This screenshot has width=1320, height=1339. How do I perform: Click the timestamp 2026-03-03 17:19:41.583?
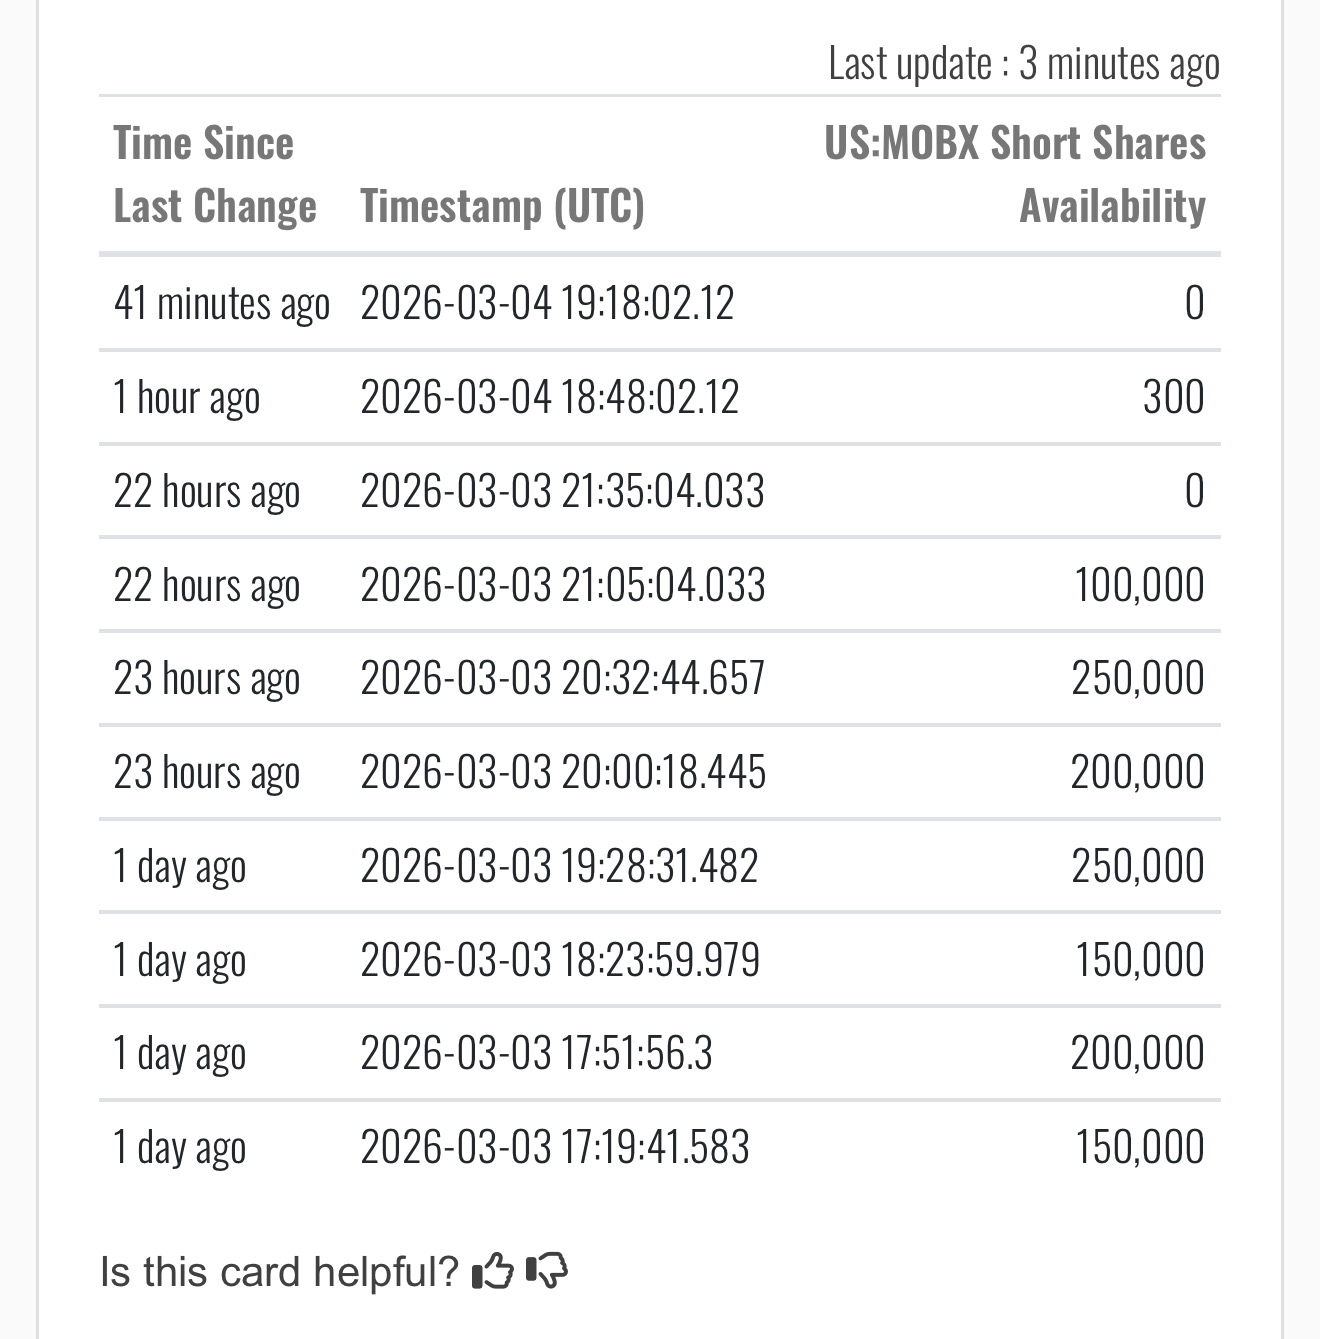[555, 1147]
